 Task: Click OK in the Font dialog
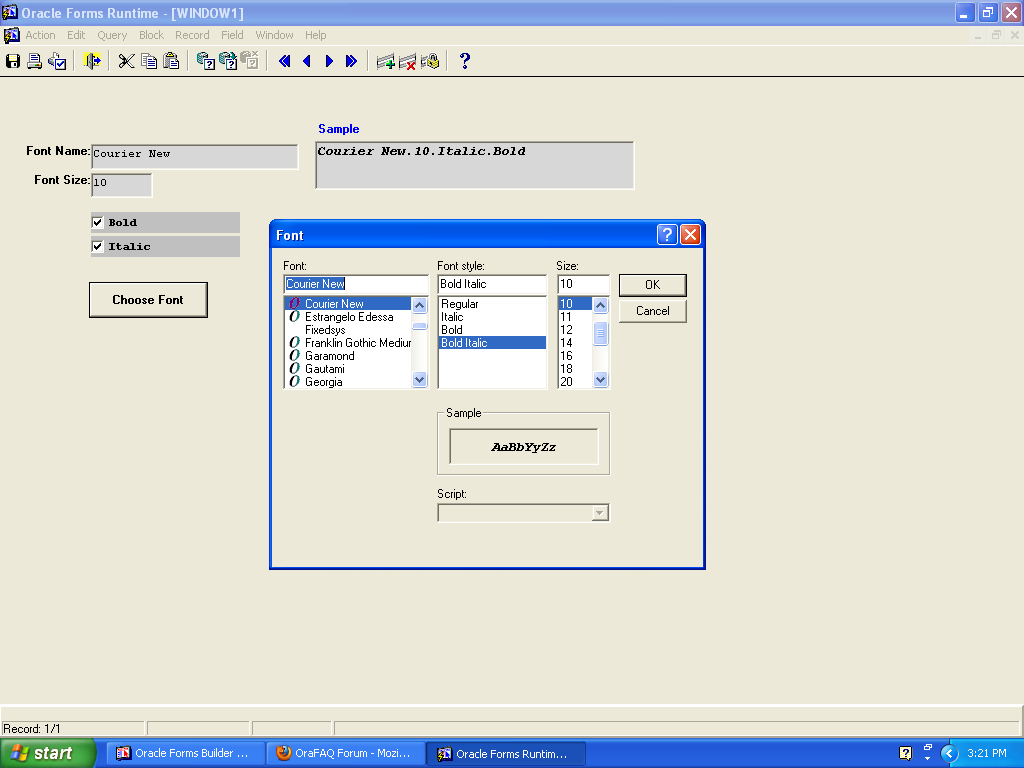click(x=652, y=285)
